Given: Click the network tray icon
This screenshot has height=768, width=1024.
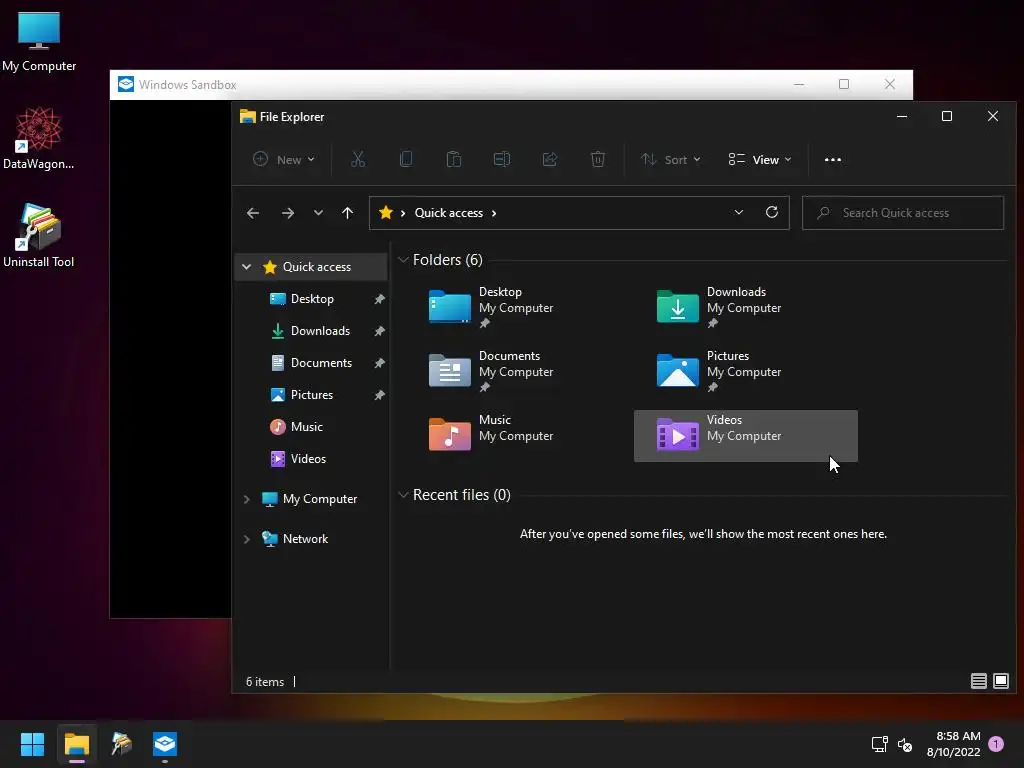Looking at the screenshot, I should tap(879, 744).
